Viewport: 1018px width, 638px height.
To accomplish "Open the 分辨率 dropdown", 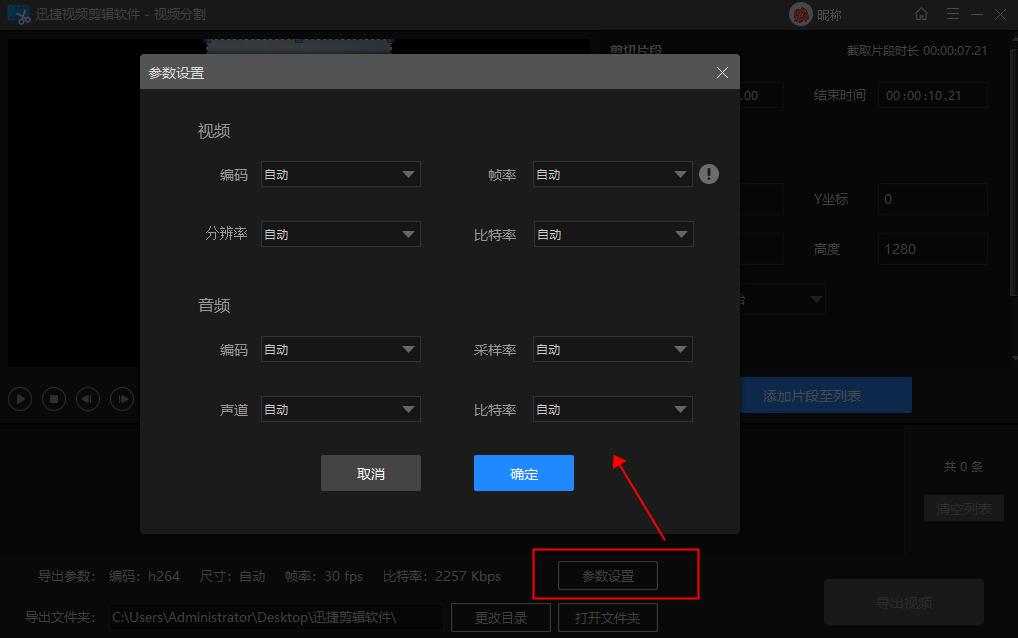I will [340, 233].
